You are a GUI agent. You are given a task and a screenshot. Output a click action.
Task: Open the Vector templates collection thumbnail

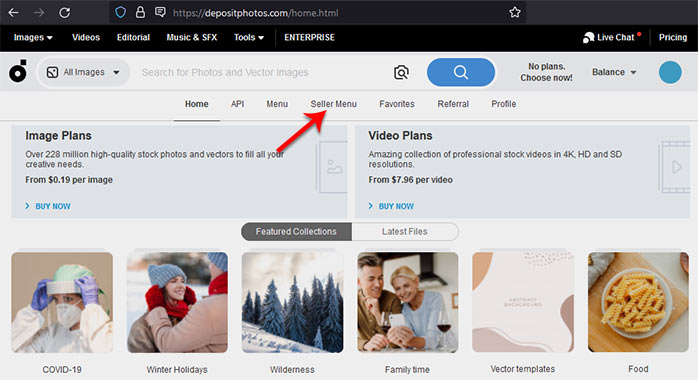click(523, 302)
